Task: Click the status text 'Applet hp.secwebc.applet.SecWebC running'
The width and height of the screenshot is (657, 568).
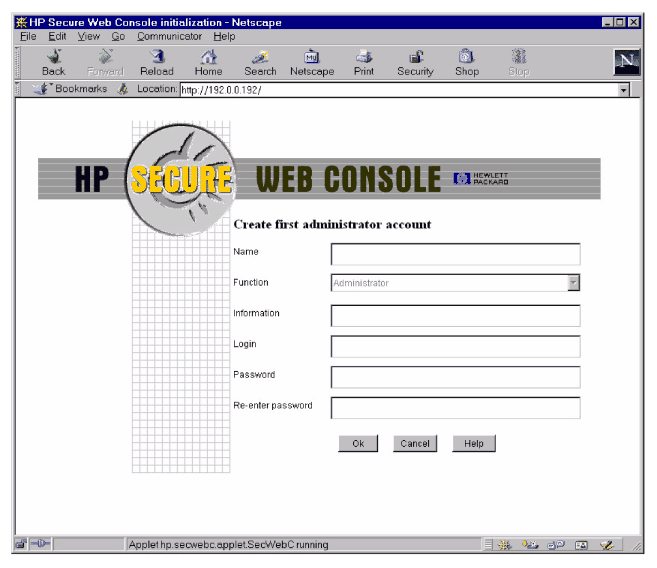Action: coord(228,545)
